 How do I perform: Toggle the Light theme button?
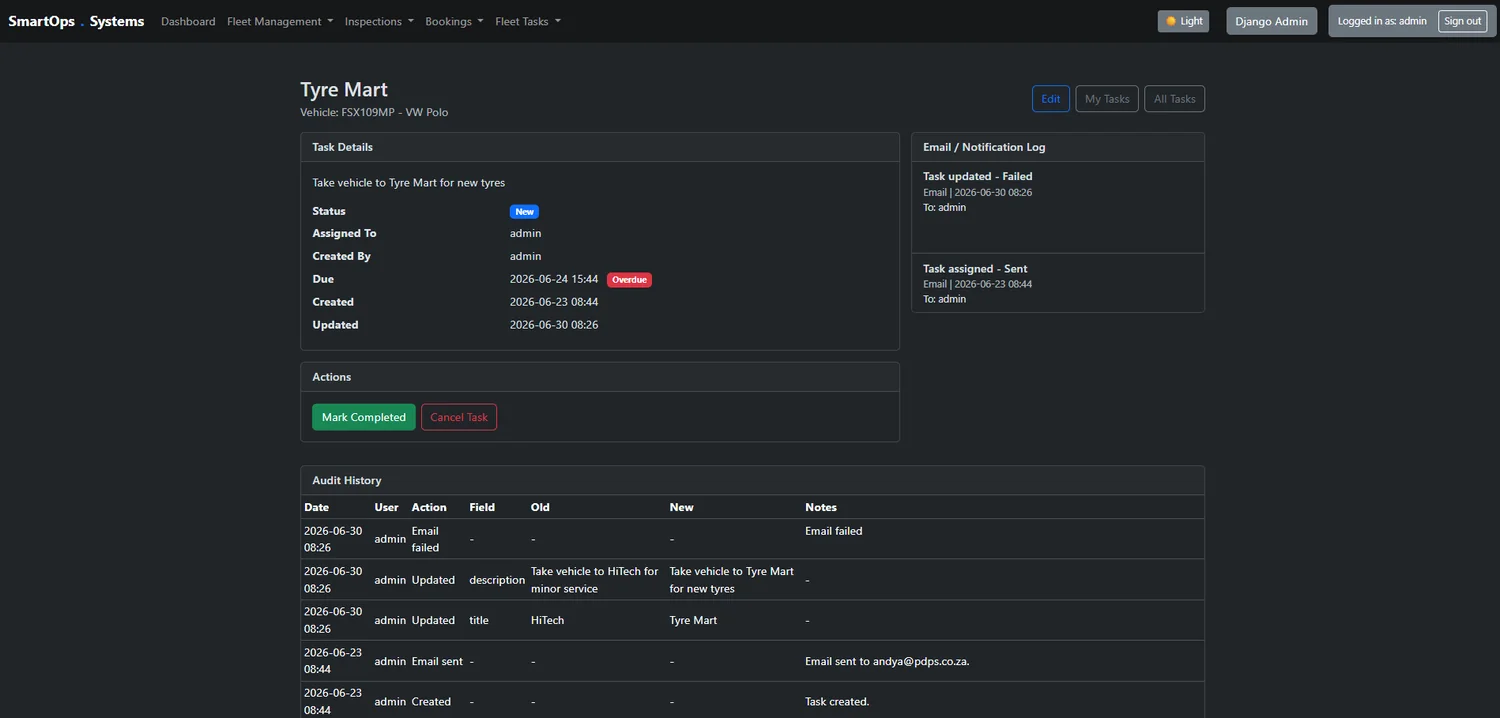point(1184,21)
